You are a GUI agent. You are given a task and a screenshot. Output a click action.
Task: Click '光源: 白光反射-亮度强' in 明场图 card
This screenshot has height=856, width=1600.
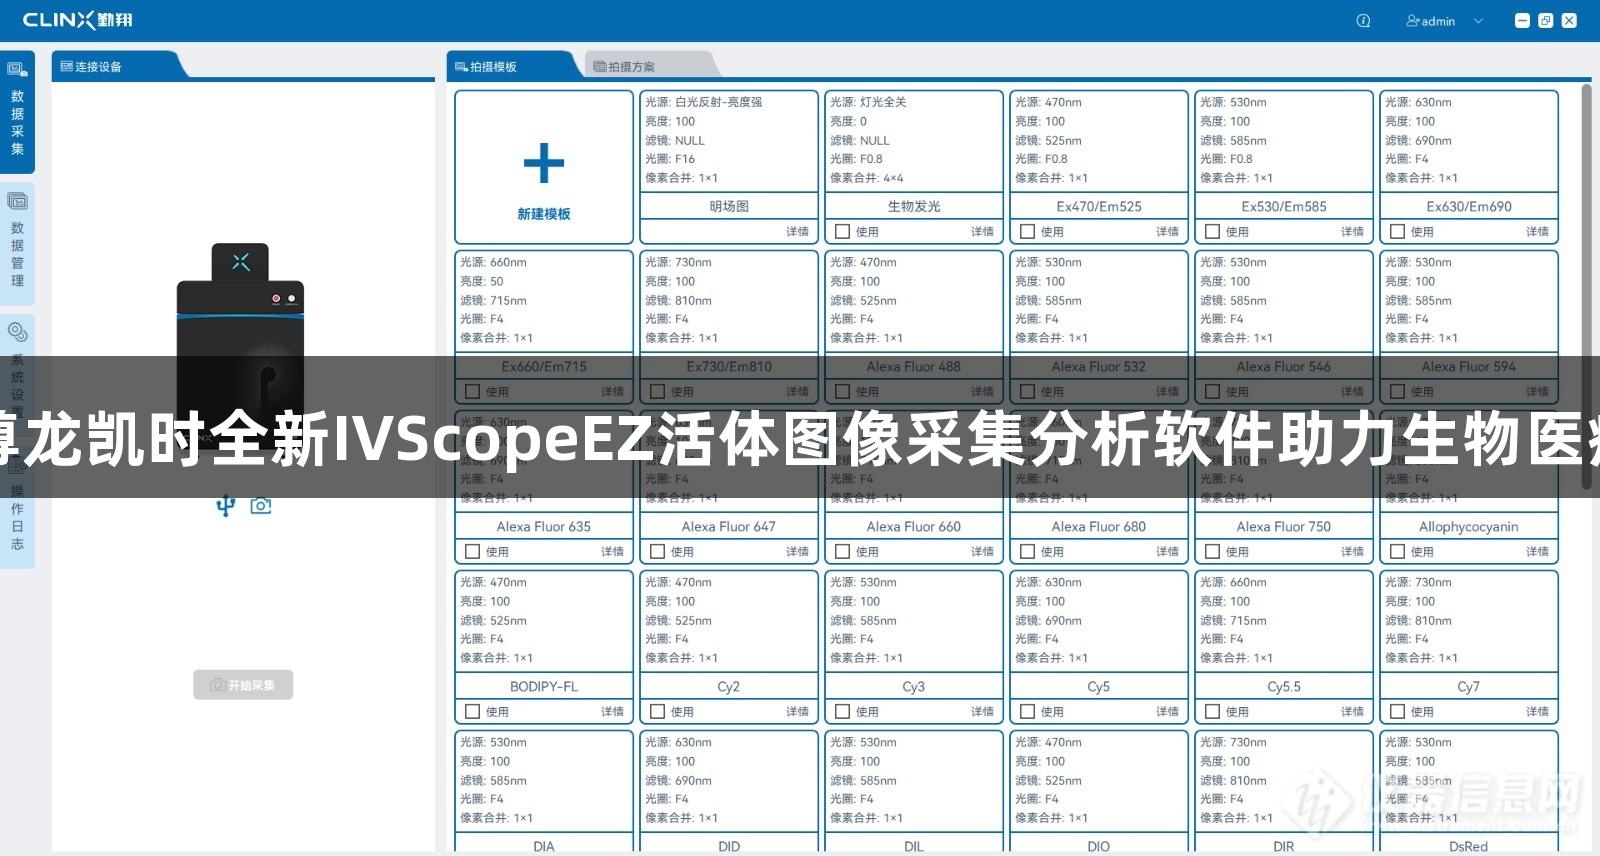[704, 102]
